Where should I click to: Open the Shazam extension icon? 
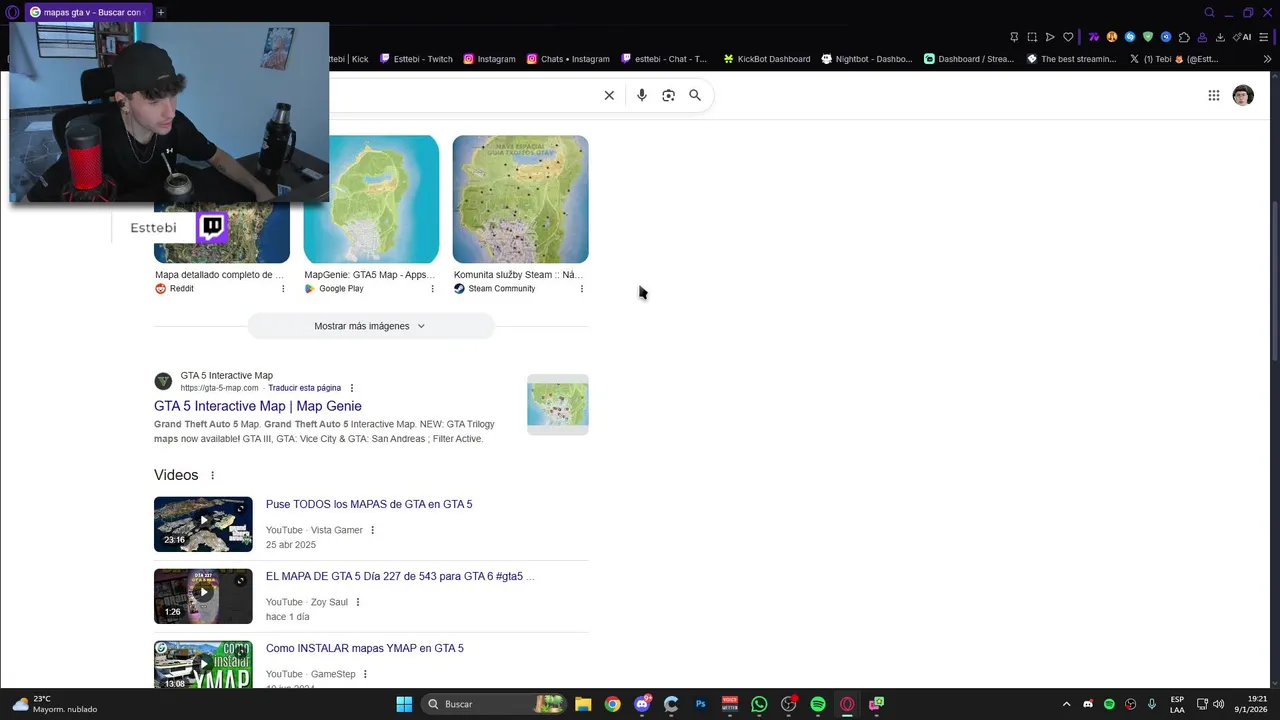[1130, 37]
